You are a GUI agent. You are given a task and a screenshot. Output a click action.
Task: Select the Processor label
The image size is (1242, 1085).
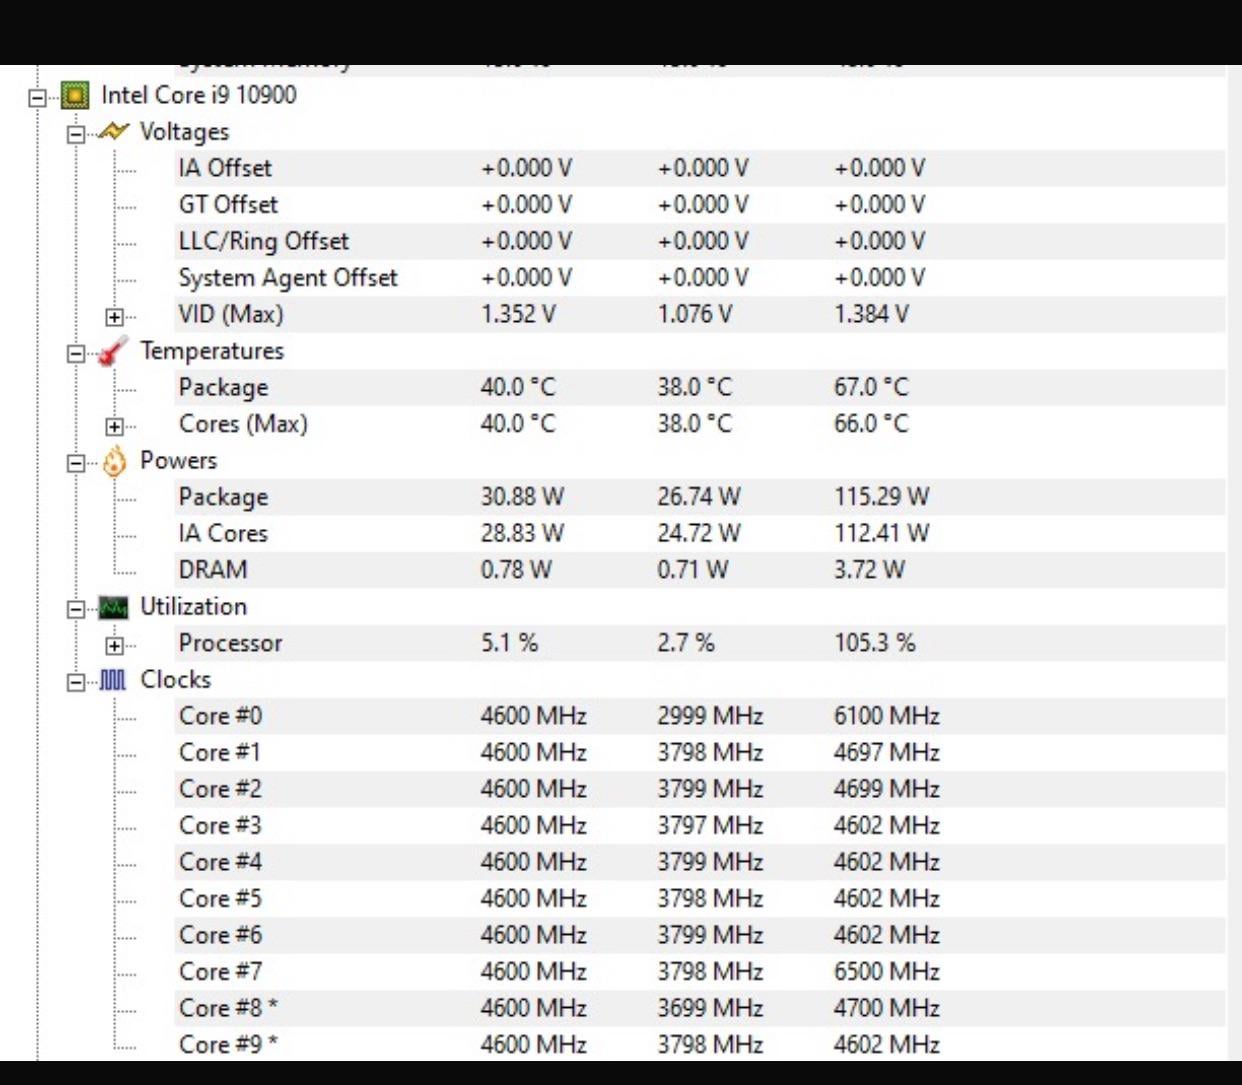pyautogui.click(x=230, y=643)
